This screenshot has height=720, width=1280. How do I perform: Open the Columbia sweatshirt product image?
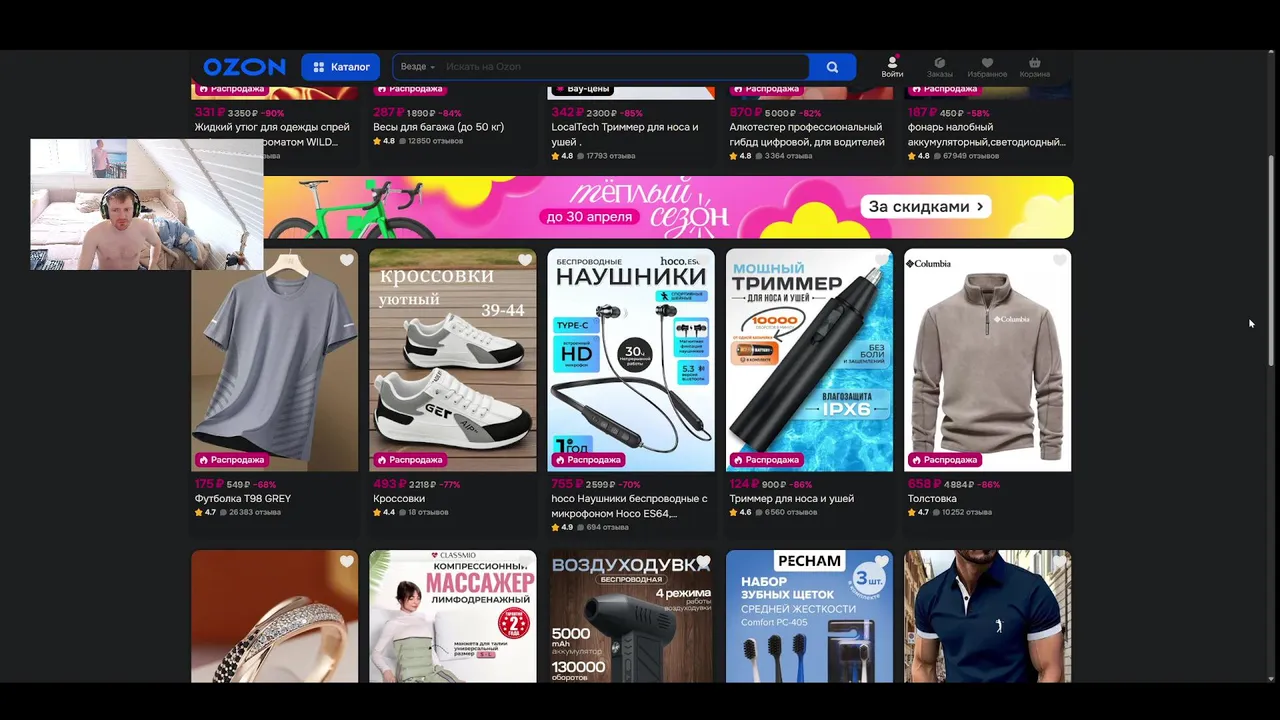click(x=987, y=360)
